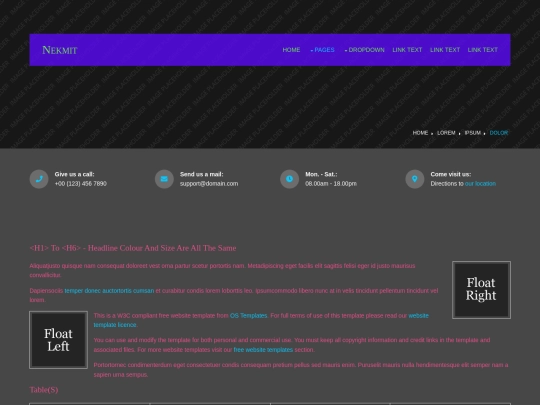
Task: Click the H1 to H6 headline heading
Action: coord(133,248)
